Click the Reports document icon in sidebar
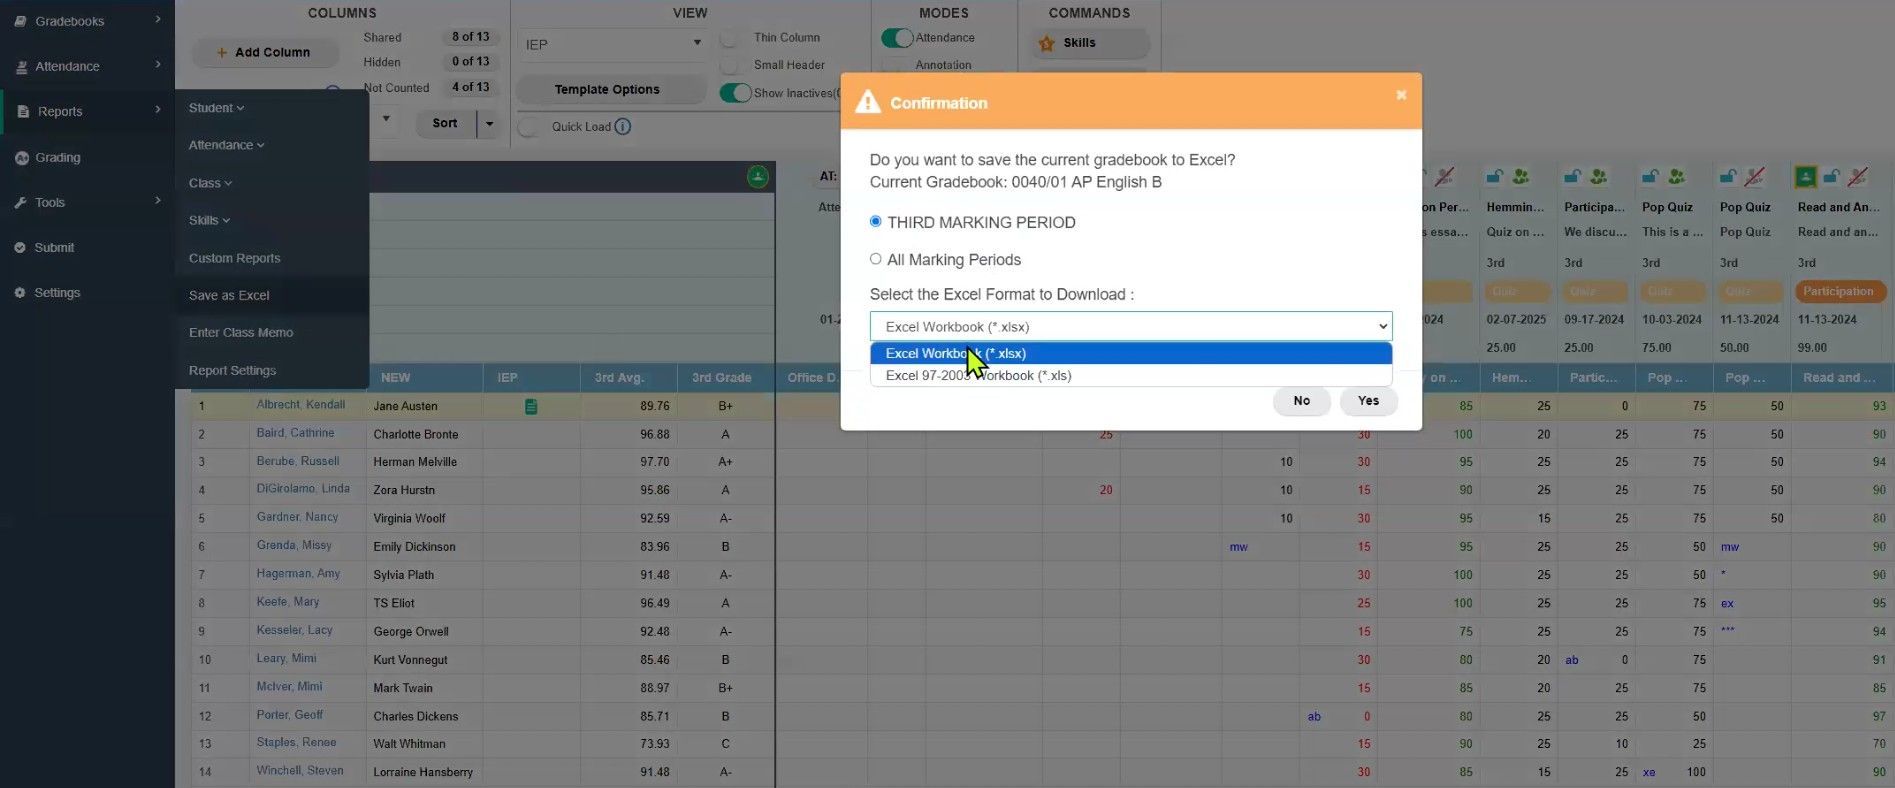This screenshot has height=788, width=1895. click(x=23, y=112)
